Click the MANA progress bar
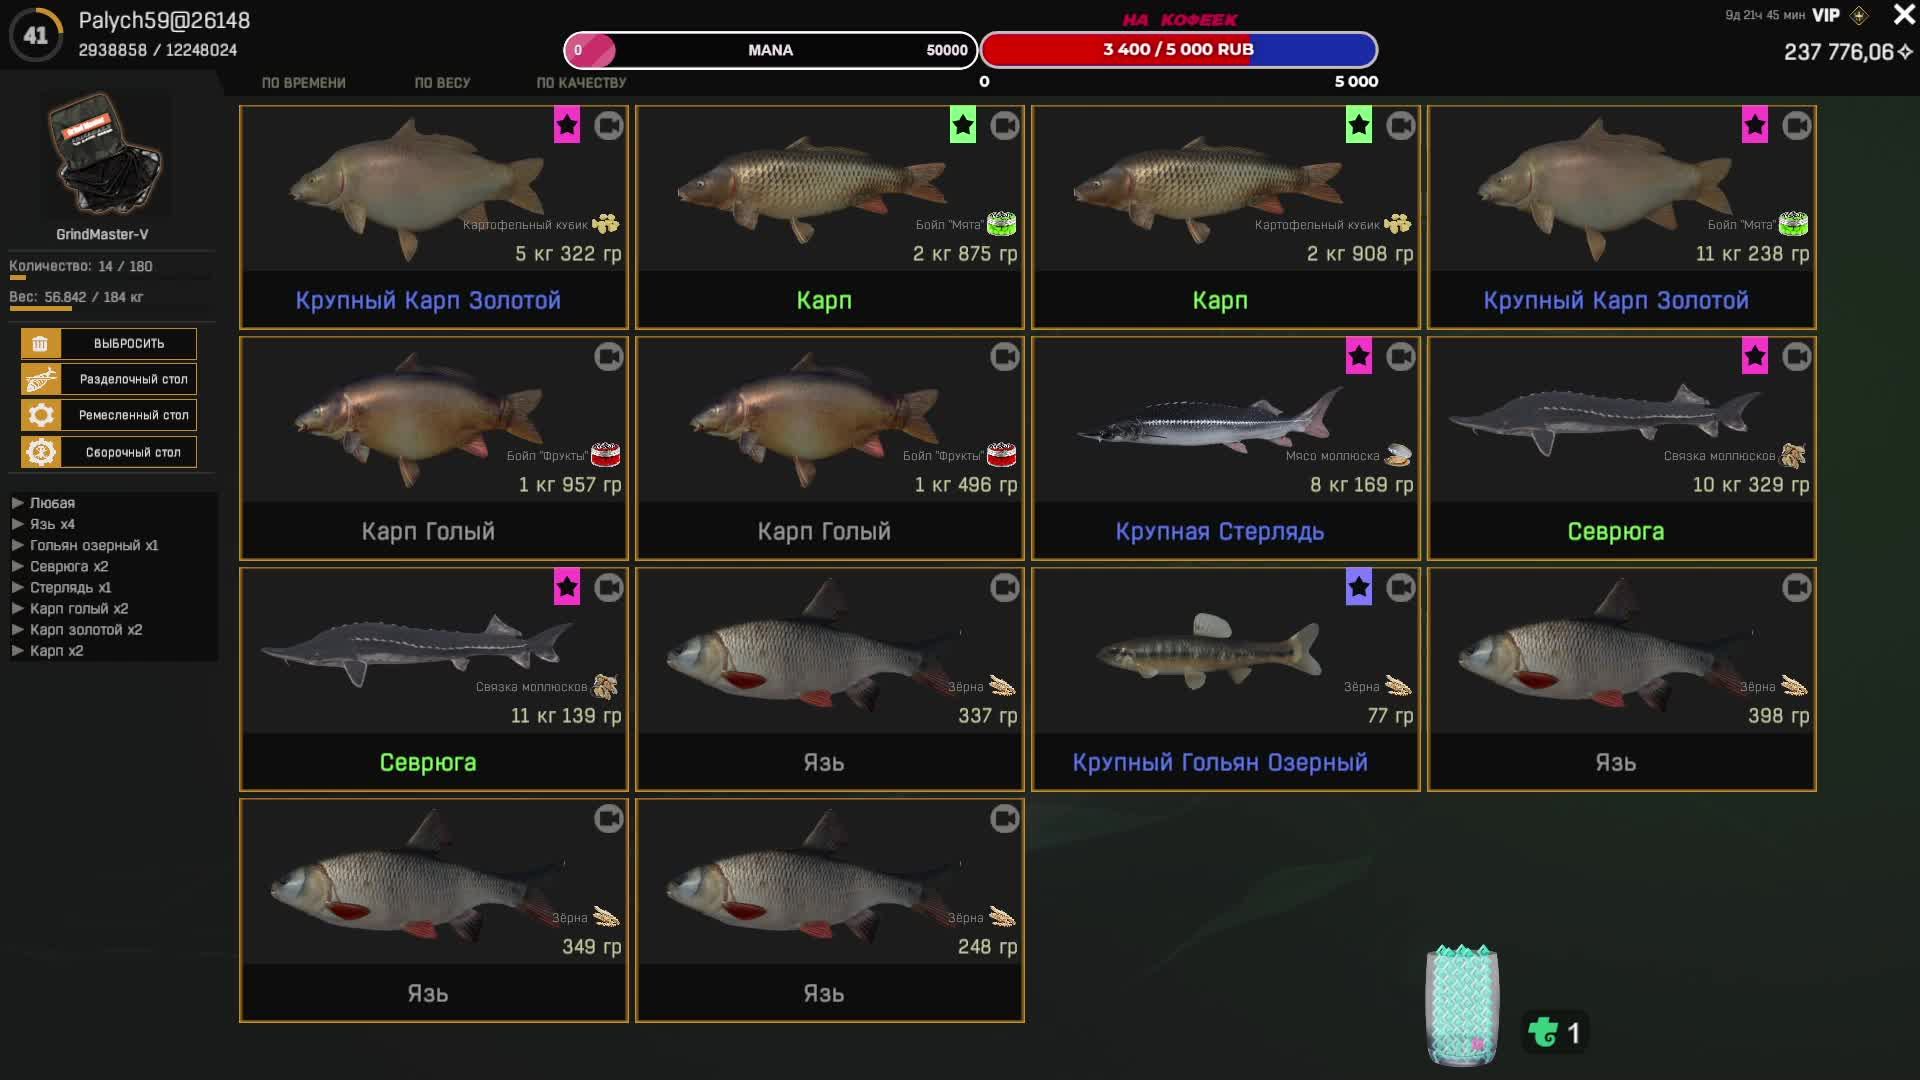This screenshot has height=1080, width=1920. pyautogui.click(x=770, y=50)
